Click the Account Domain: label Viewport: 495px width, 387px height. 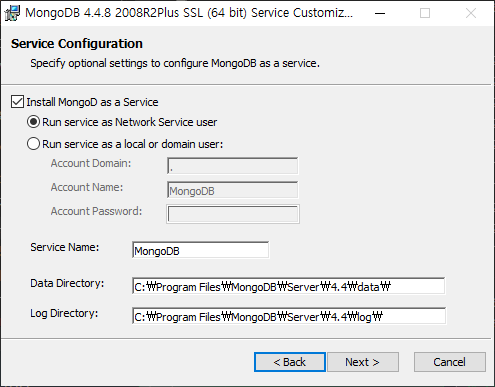point(91,163)
